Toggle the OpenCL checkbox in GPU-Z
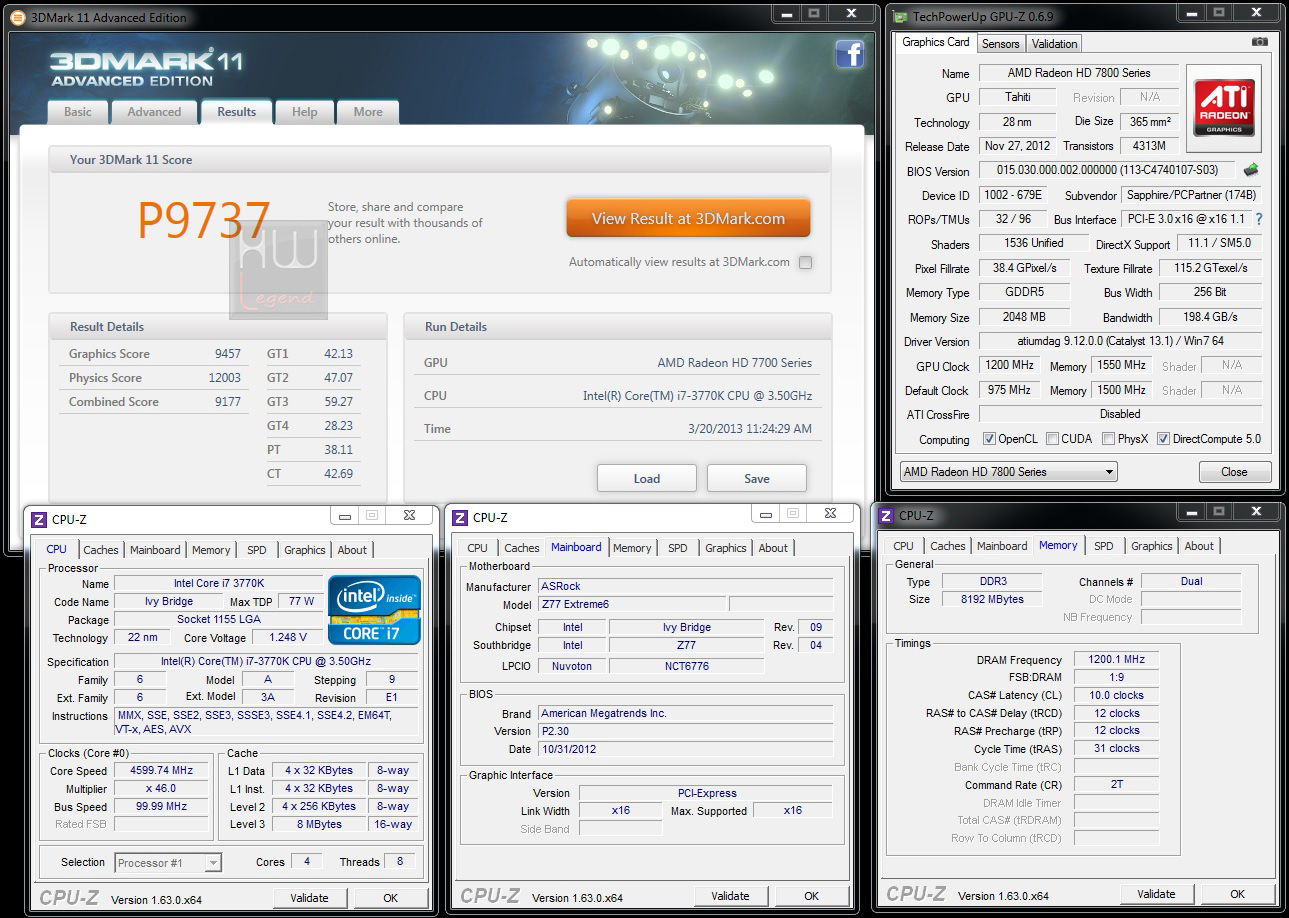This screenshot has width=1289, height=918. 988,439
